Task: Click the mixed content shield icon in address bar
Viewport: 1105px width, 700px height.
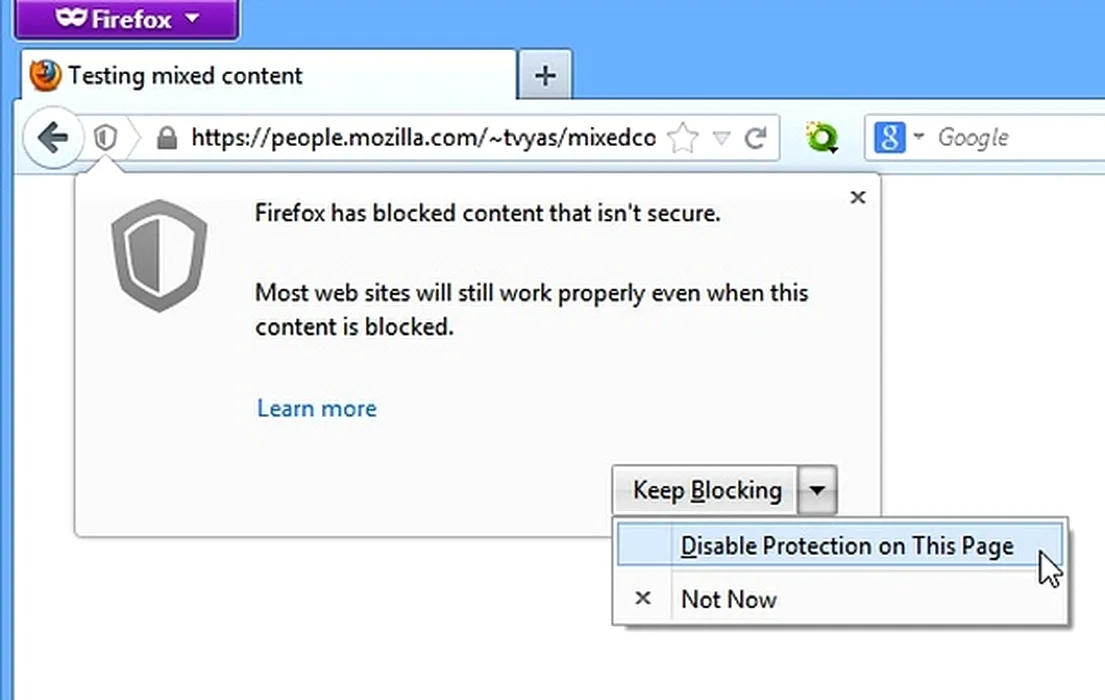Action: (105, 137)
